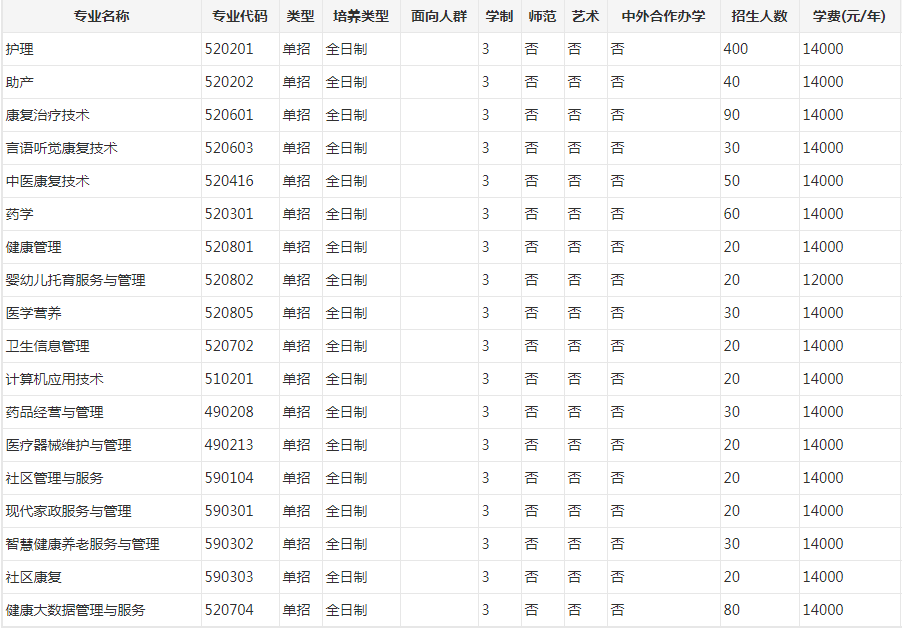Viewport: 902px width, 629px height.
Task: Click major code 490208
Action: [229, 412]
